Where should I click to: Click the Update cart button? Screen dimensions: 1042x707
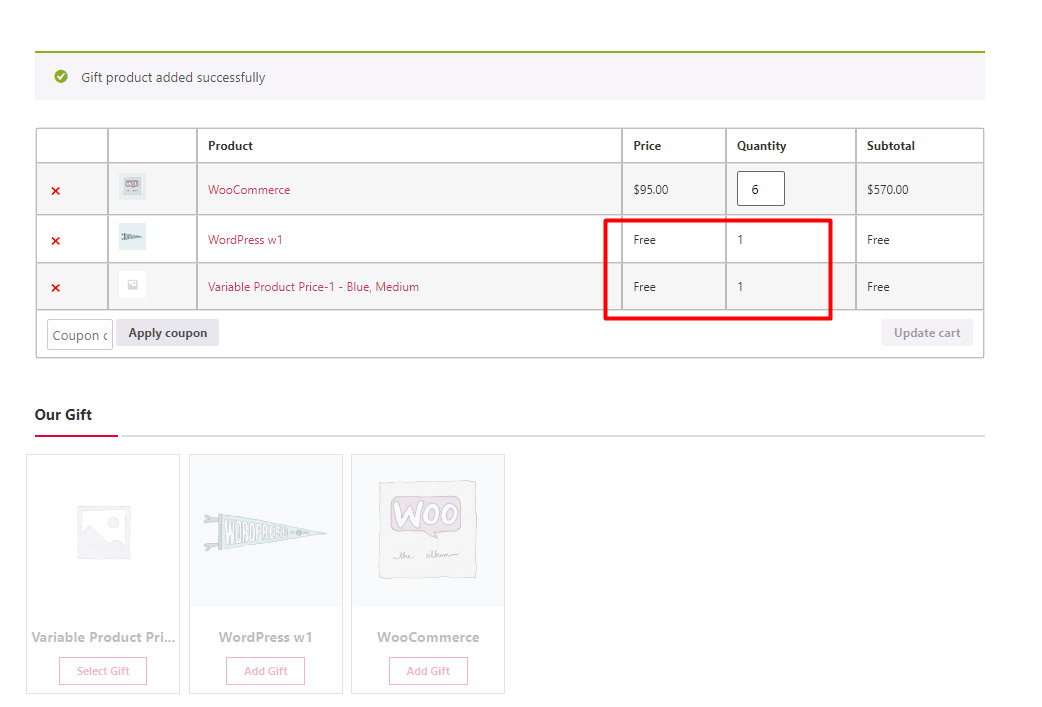tap(927, 333)
